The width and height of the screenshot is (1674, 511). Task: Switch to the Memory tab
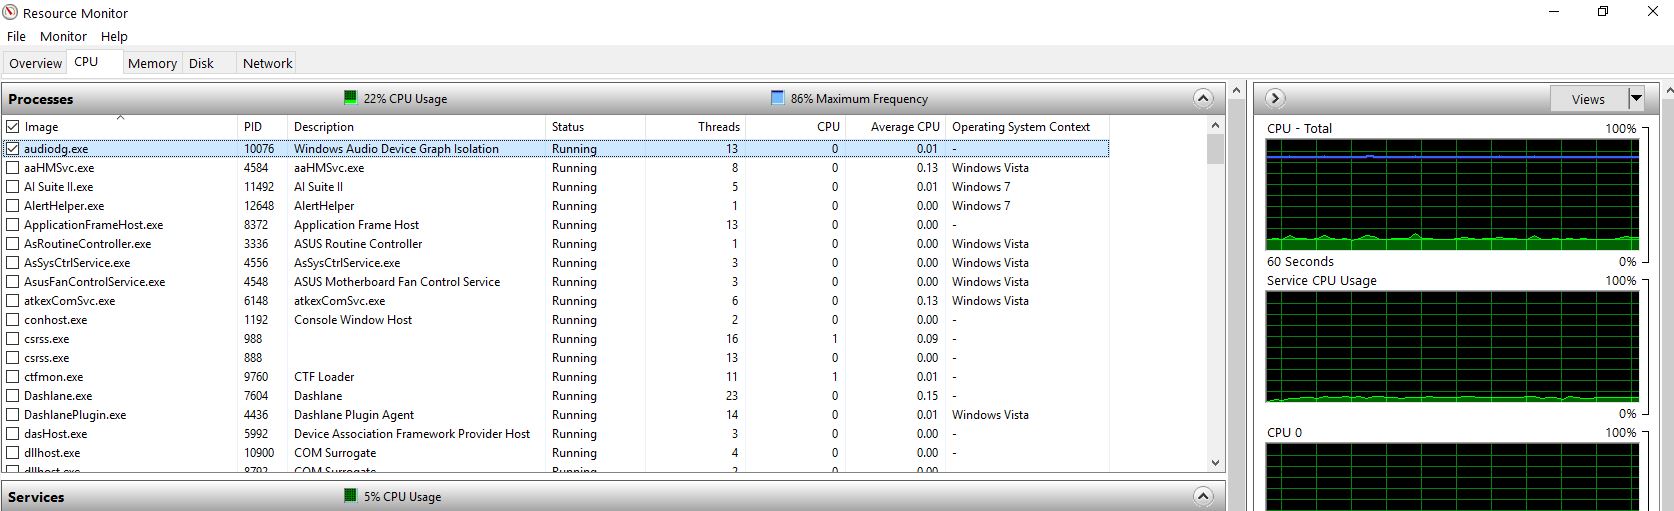(152, 63)
